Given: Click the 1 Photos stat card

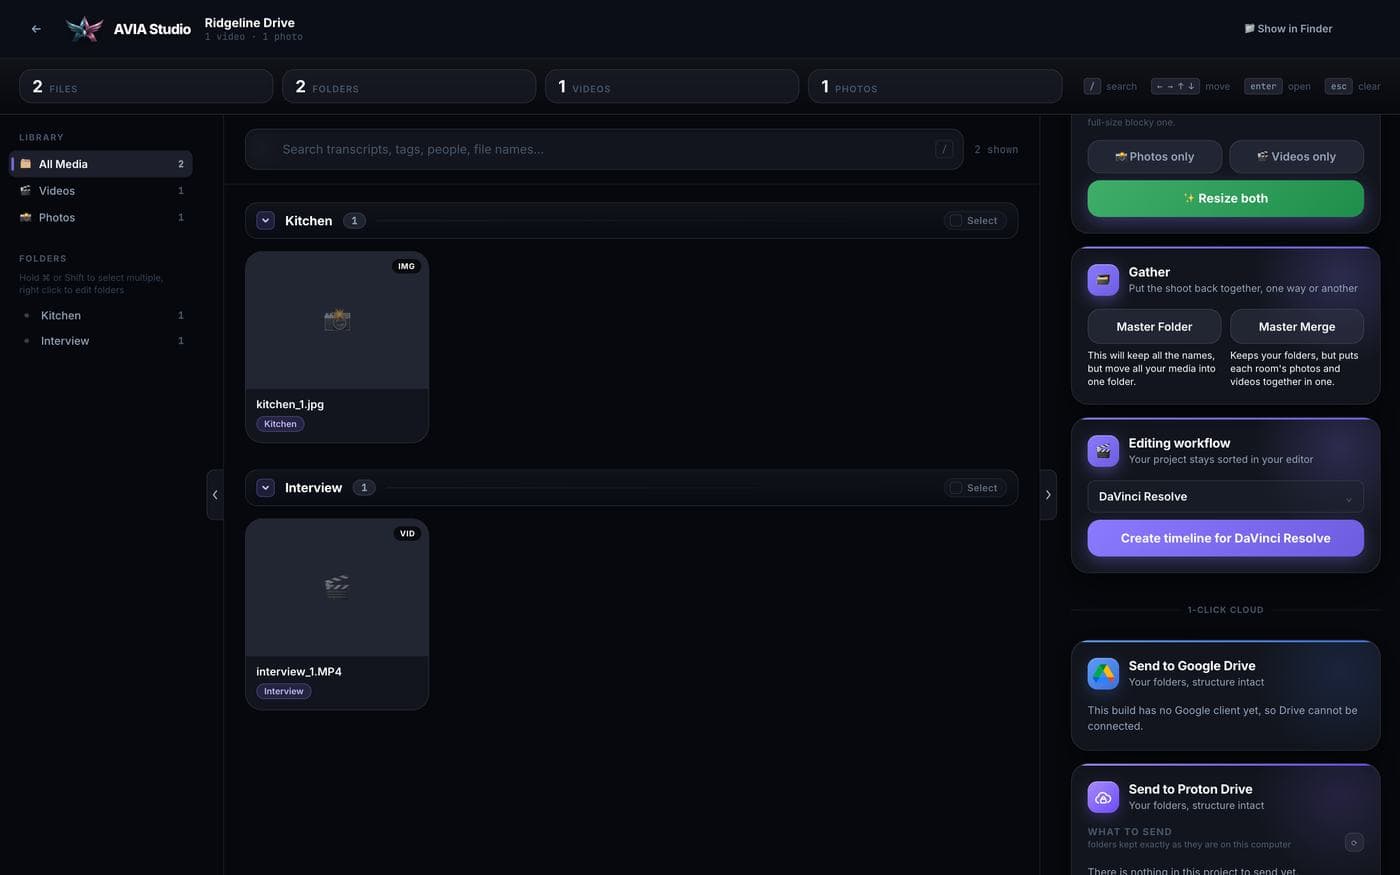Looking at the screenshot, I should pos(935,86).
